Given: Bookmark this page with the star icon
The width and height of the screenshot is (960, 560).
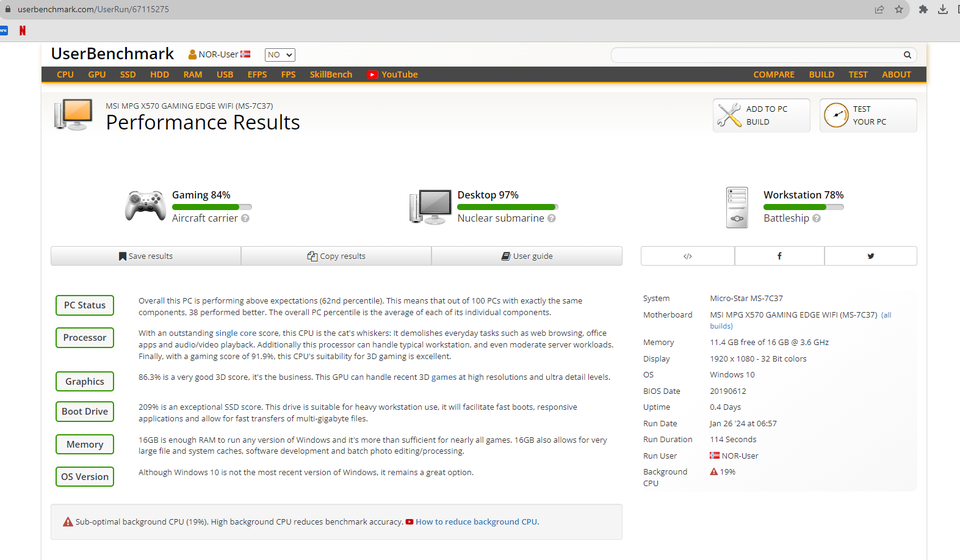Looking at the screenshot, I should point(899,9).
